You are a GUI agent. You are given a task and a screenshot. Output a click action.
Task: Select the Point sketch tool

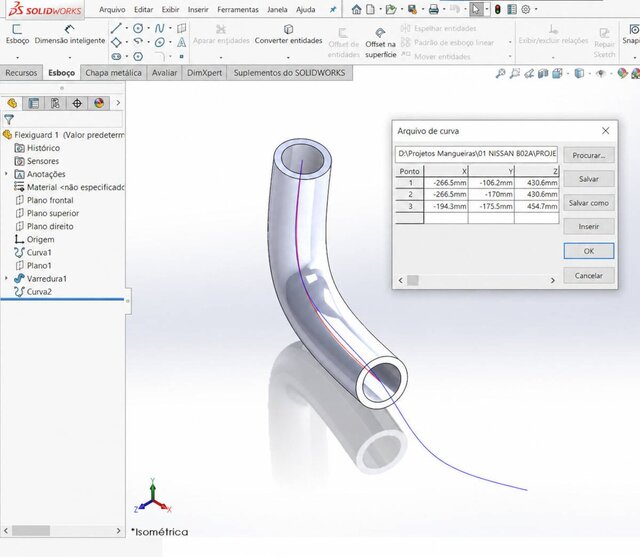182,56
